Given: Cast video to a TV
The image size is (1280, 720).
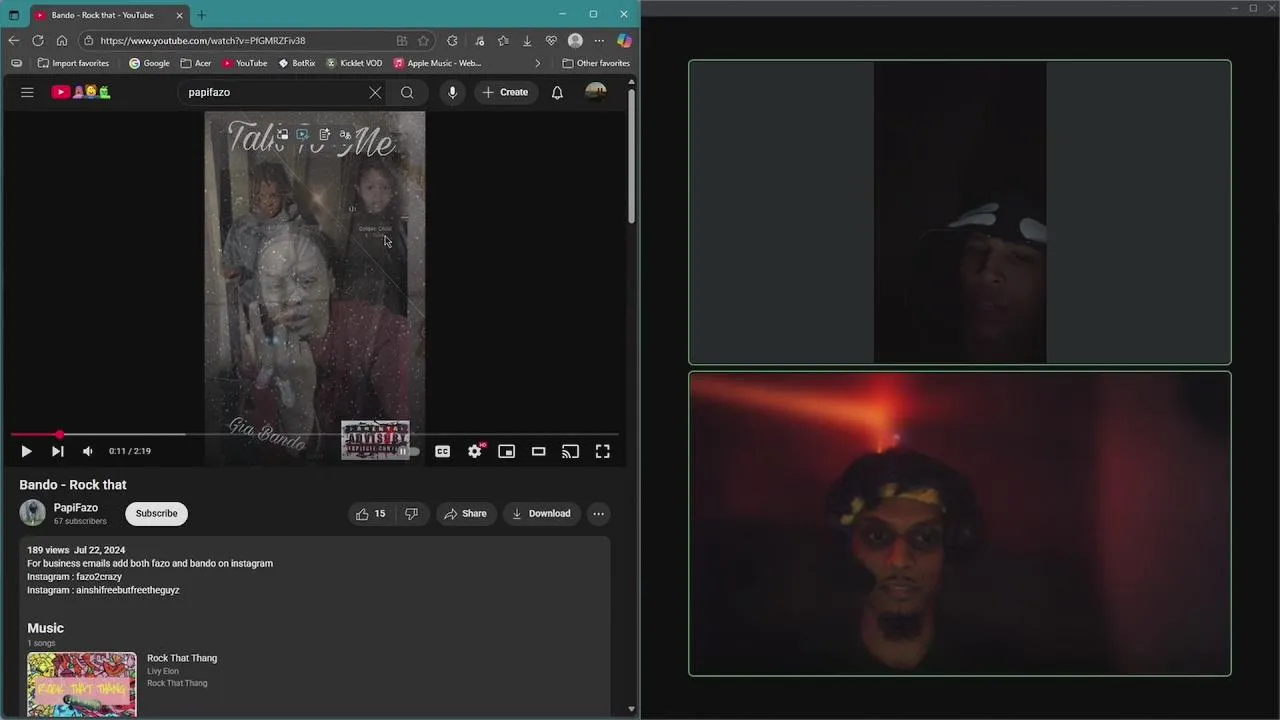Looking at the screenshot, I should pyautogui.click(x=571, y=452).
